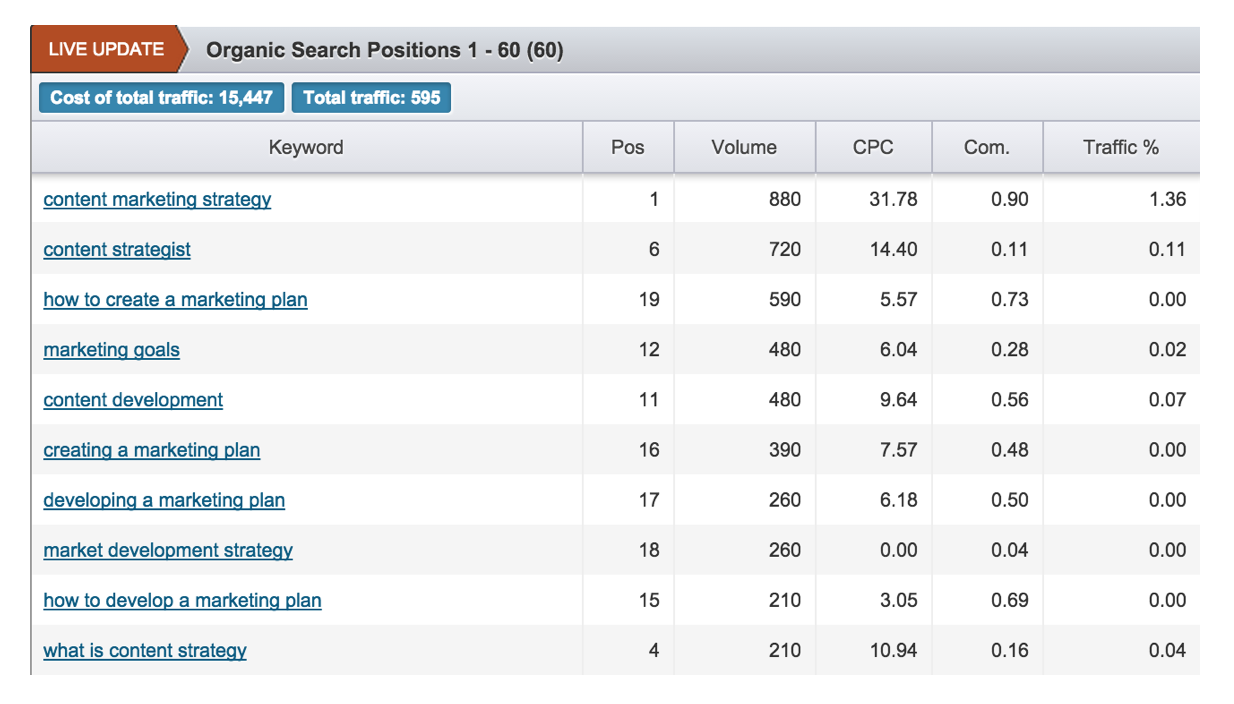Sort by the Keyword column header
This screenshot has width=1234, height=704.
pyautogui.click(x=306, y=148)
